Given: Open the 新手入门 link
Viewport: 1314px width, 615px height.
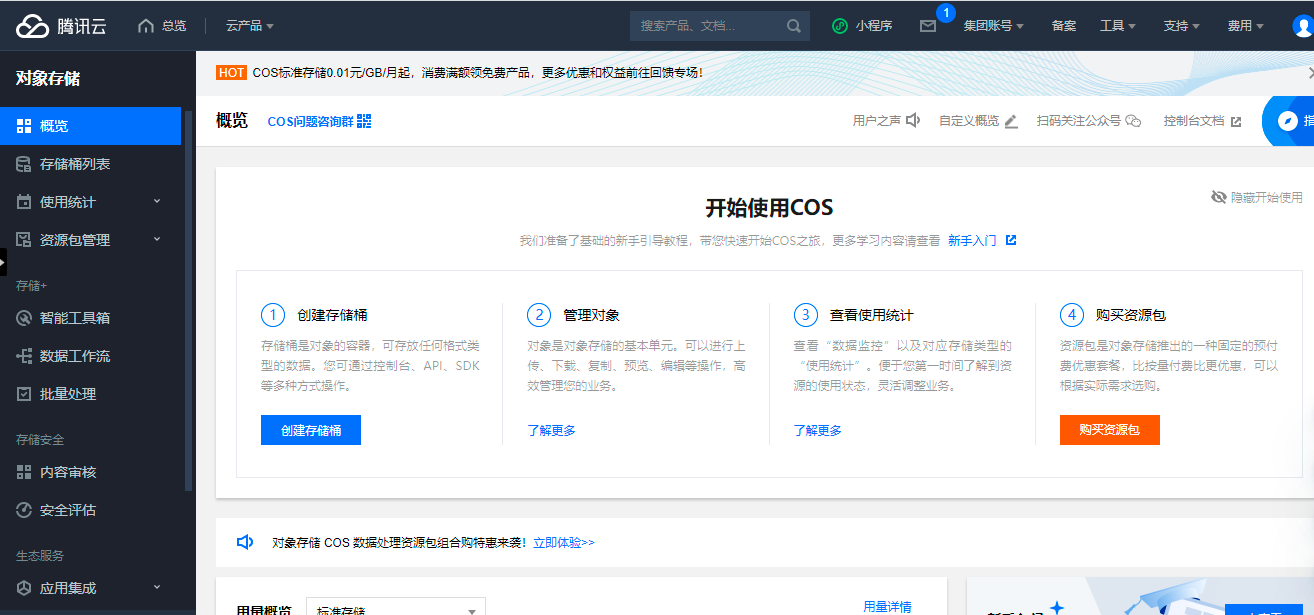Looking at the screenshot, I should 972,241.
